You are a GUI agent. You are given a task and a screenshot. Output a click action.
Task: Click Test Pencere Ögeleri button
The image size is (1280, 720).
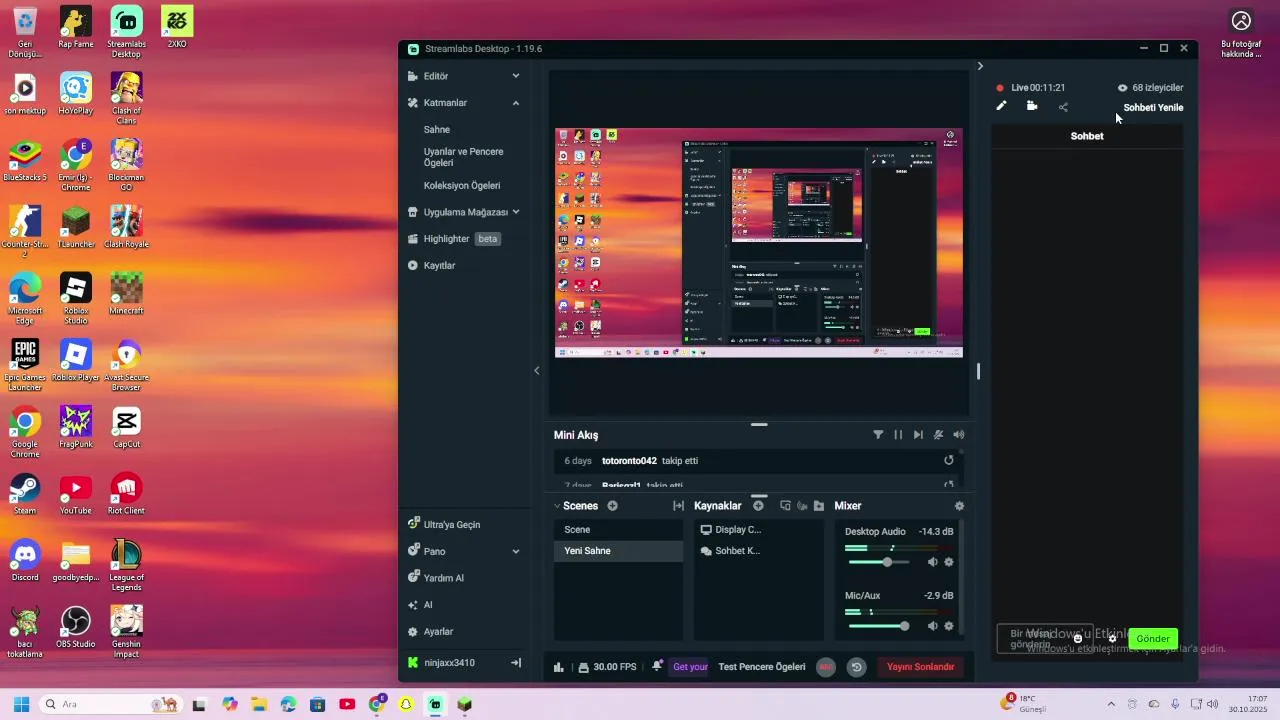[762, 667]
